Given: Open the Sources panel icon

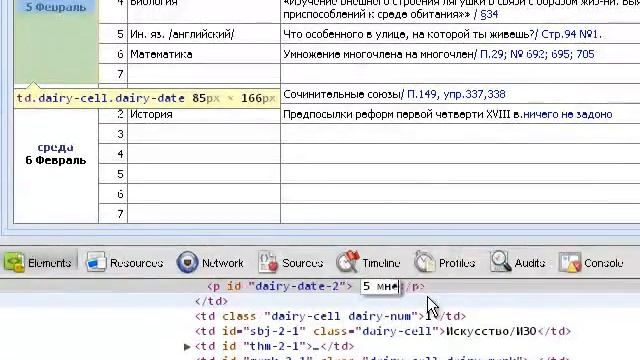Looking at the screenshot, I should 268,262.
